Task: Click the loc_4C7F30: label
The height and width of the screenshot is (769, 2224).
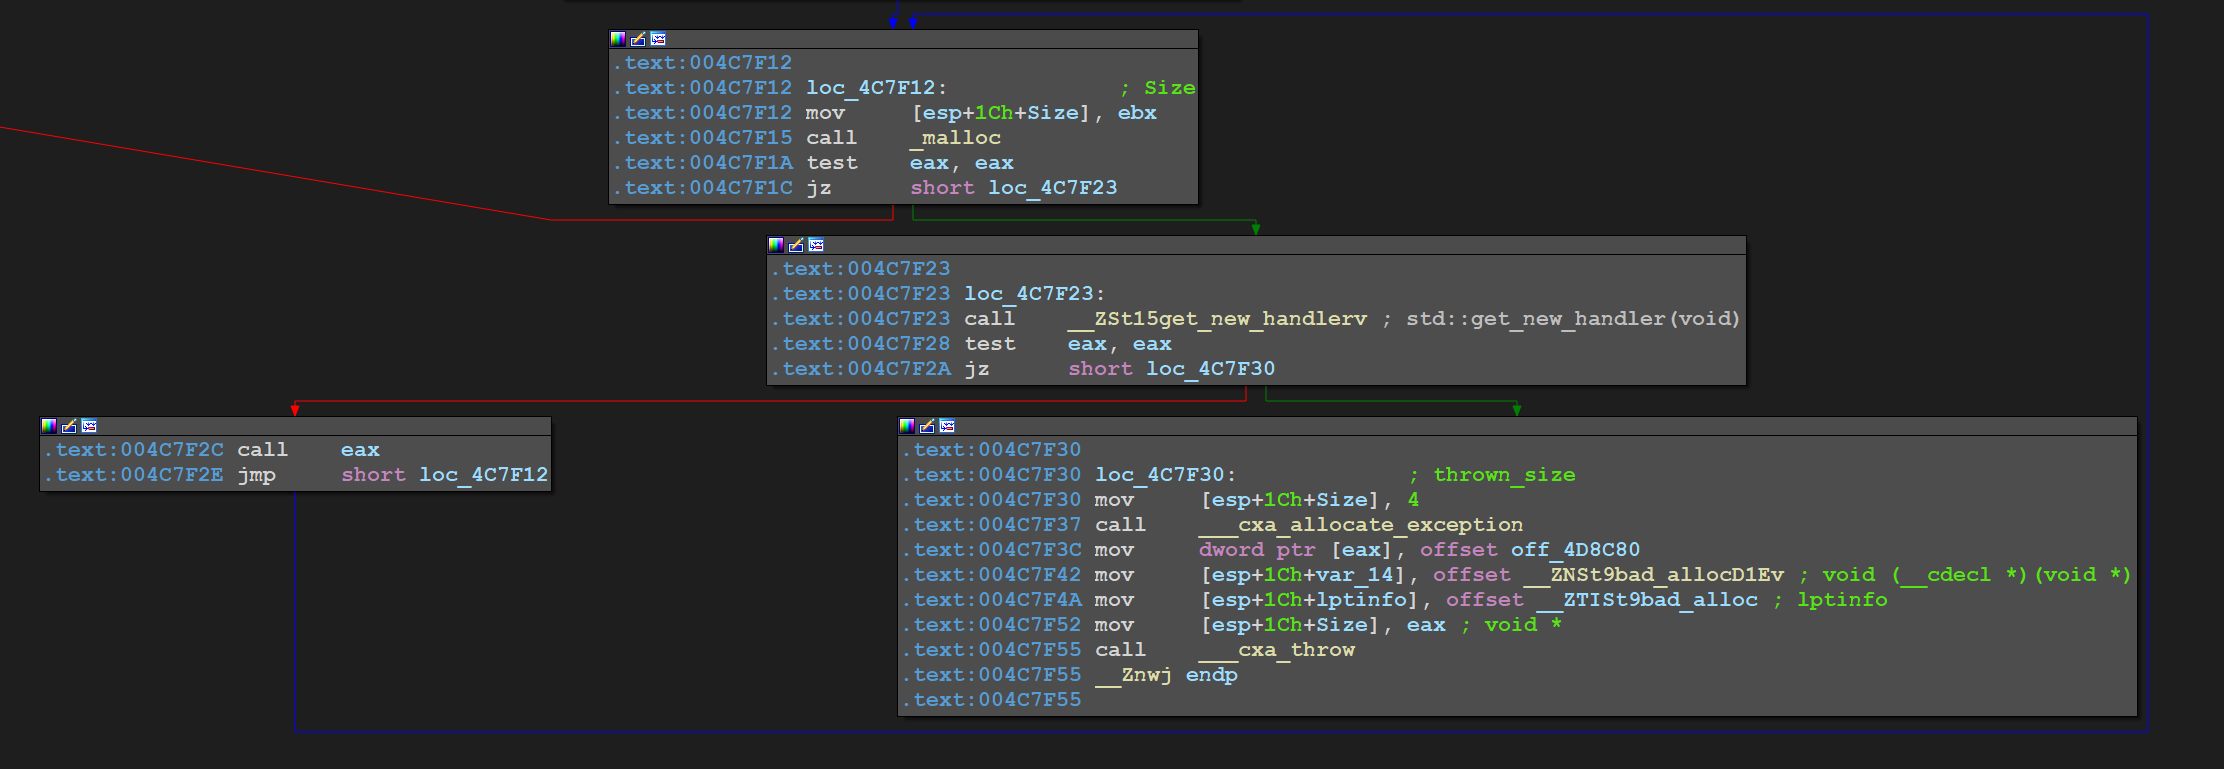Action: (x=1165, y=475)
